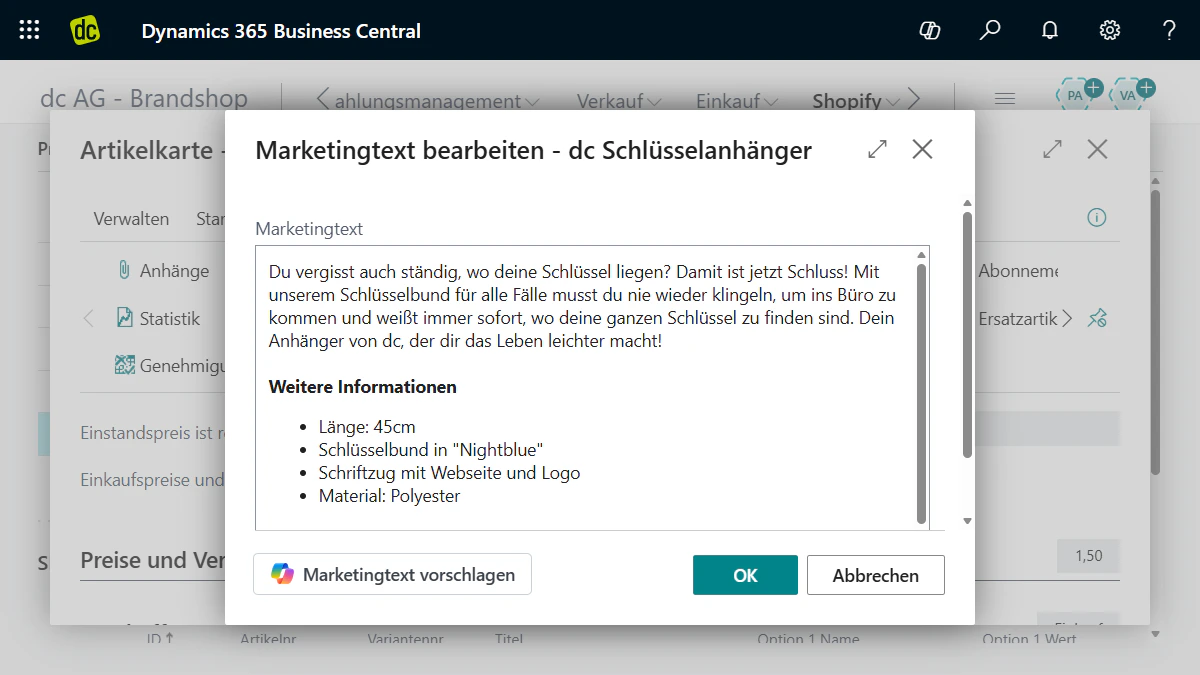Open the hamburger menu in navigation bar
This screenshot has width=1200, height=675.
(x=1005, y=99)
